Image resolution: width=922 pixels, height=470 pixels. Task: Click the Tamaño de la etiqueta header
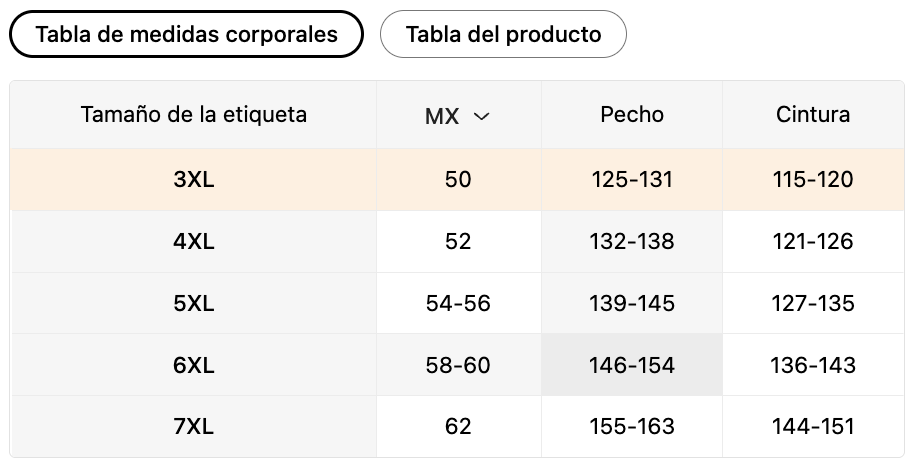pos(193,115)
